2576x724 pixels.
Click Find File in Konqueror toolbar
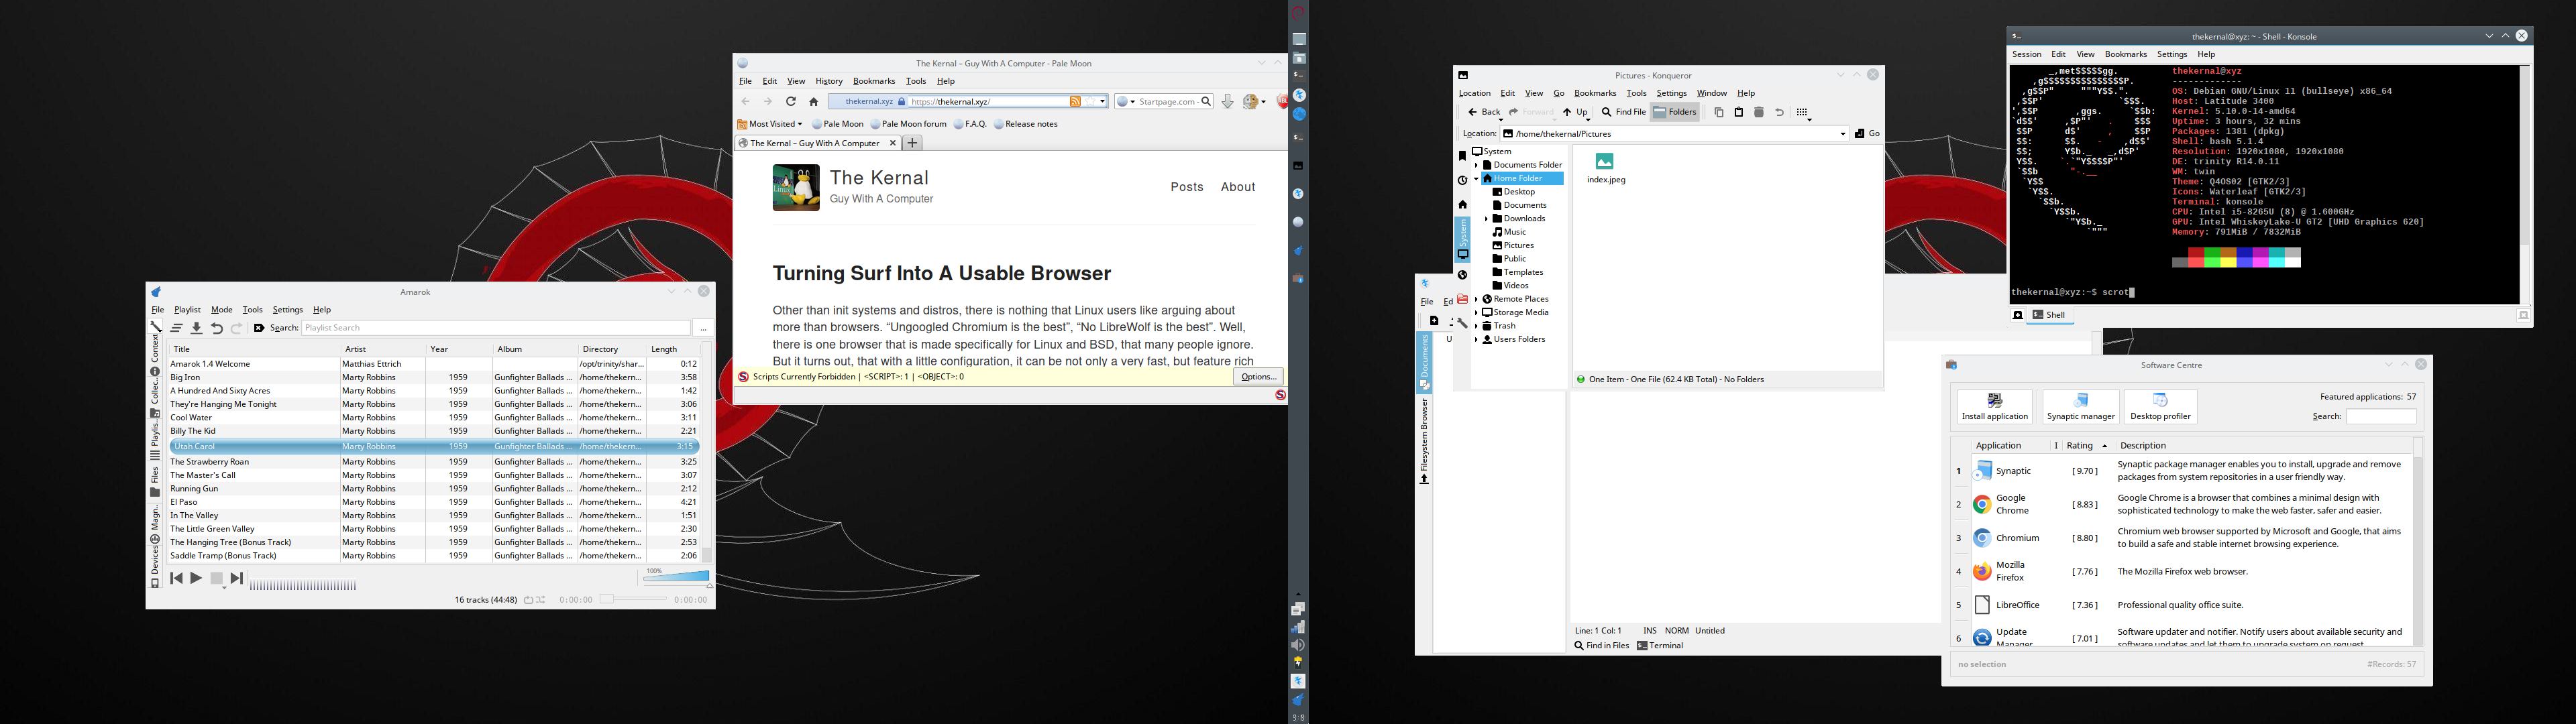point(1623,112)
